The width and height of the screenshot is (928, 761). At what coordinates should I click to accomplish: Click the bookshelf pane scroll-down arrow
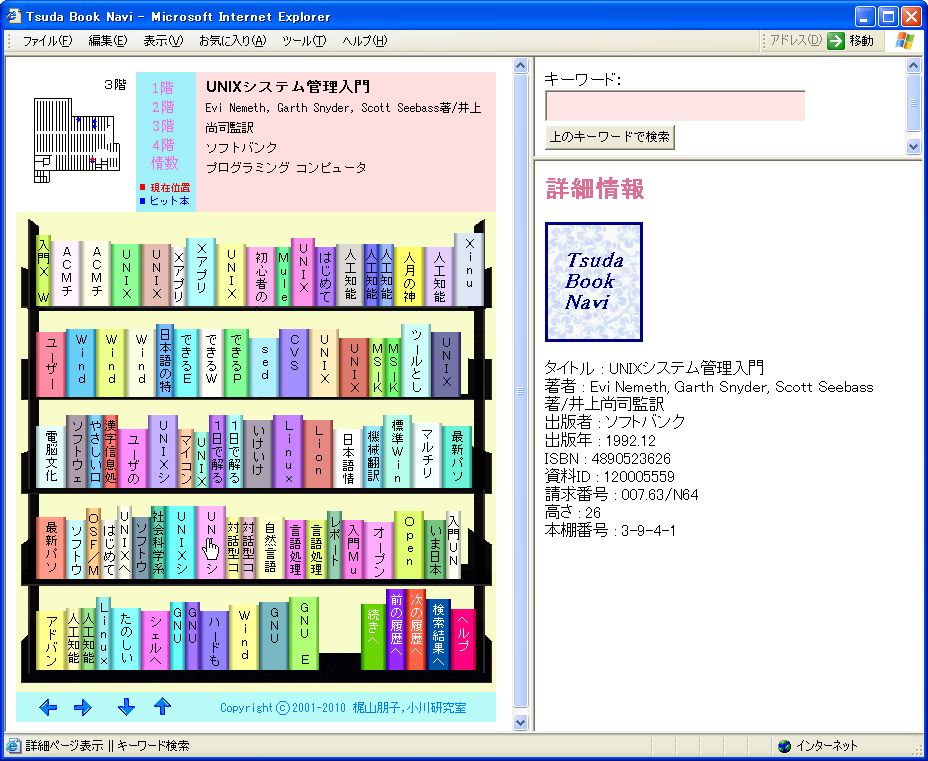(x=520, y=722)
